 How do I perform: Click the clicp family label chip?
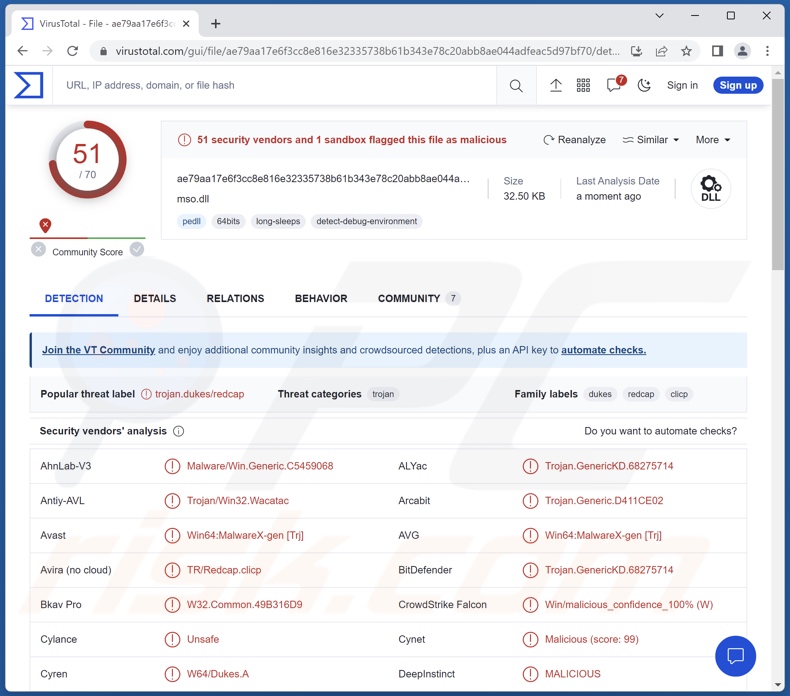point(679,394)
